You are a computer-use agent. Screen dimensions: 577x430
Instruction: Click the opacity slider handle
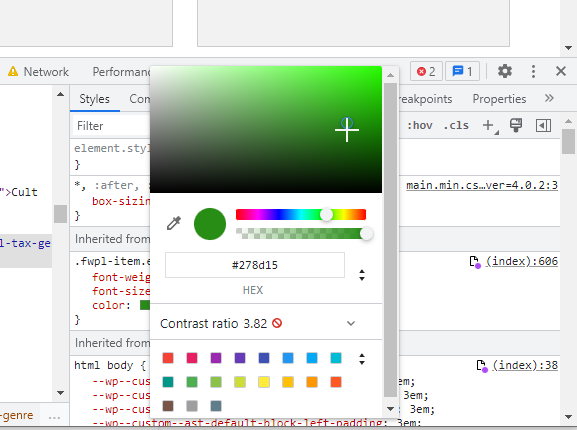366,234
